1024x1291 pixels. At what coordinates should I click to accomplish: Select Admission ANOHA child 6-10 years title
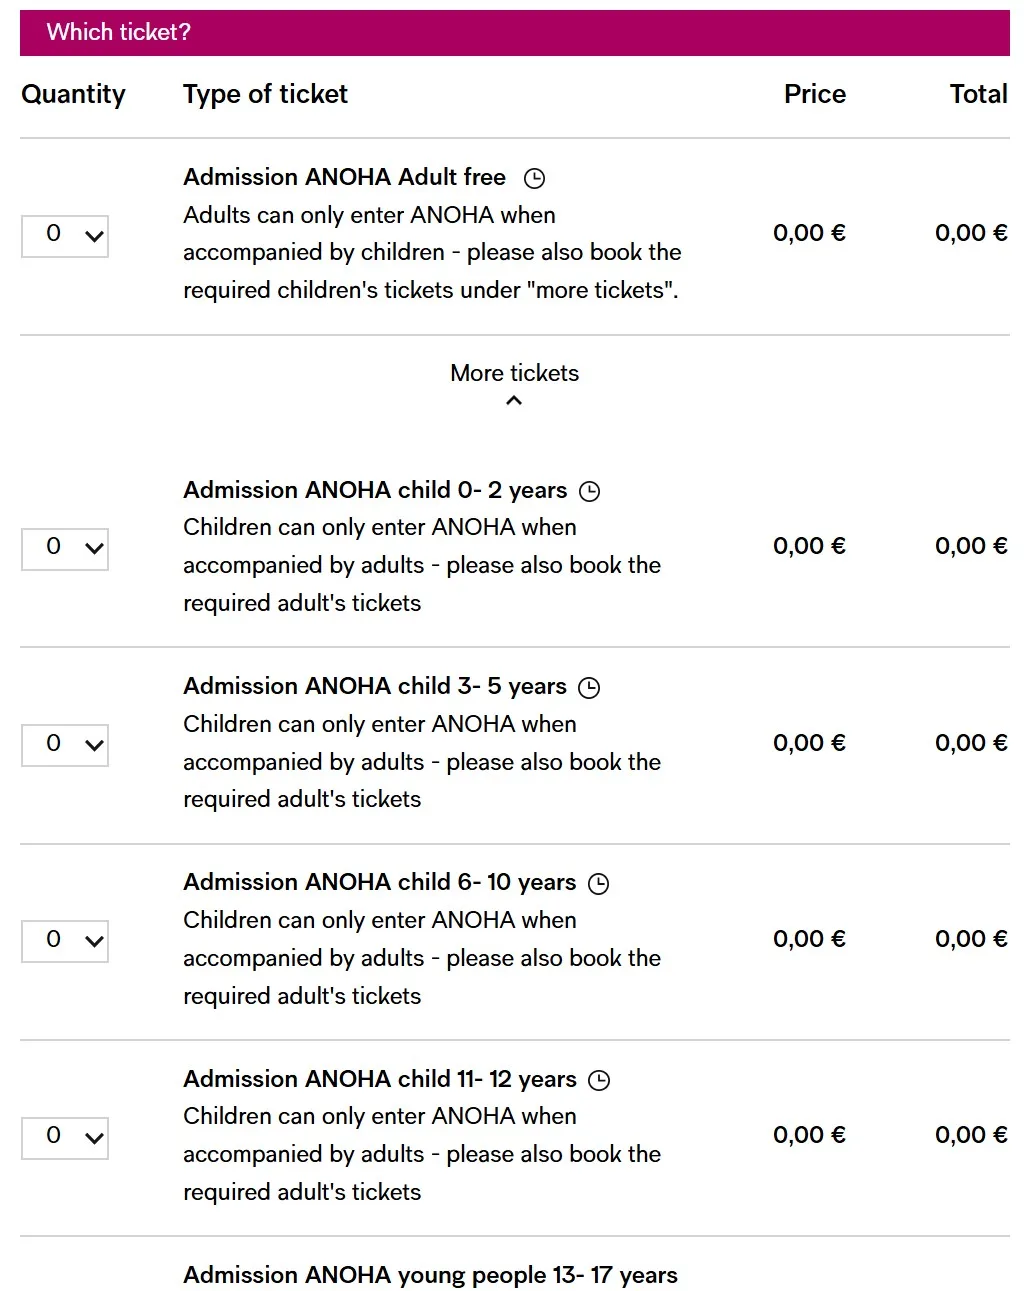pyautogui.click(x=380, y=882)
